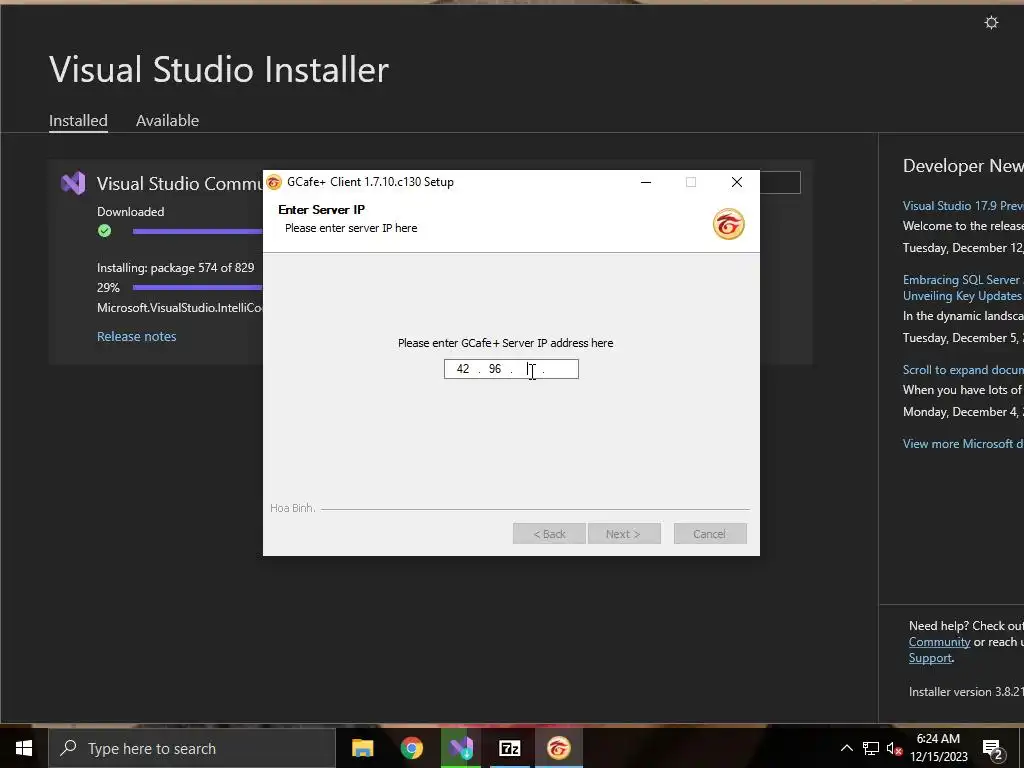Click the 29% installing progress bar
Viewport: 1024px width, 768px height.
[x=197, y=287]
